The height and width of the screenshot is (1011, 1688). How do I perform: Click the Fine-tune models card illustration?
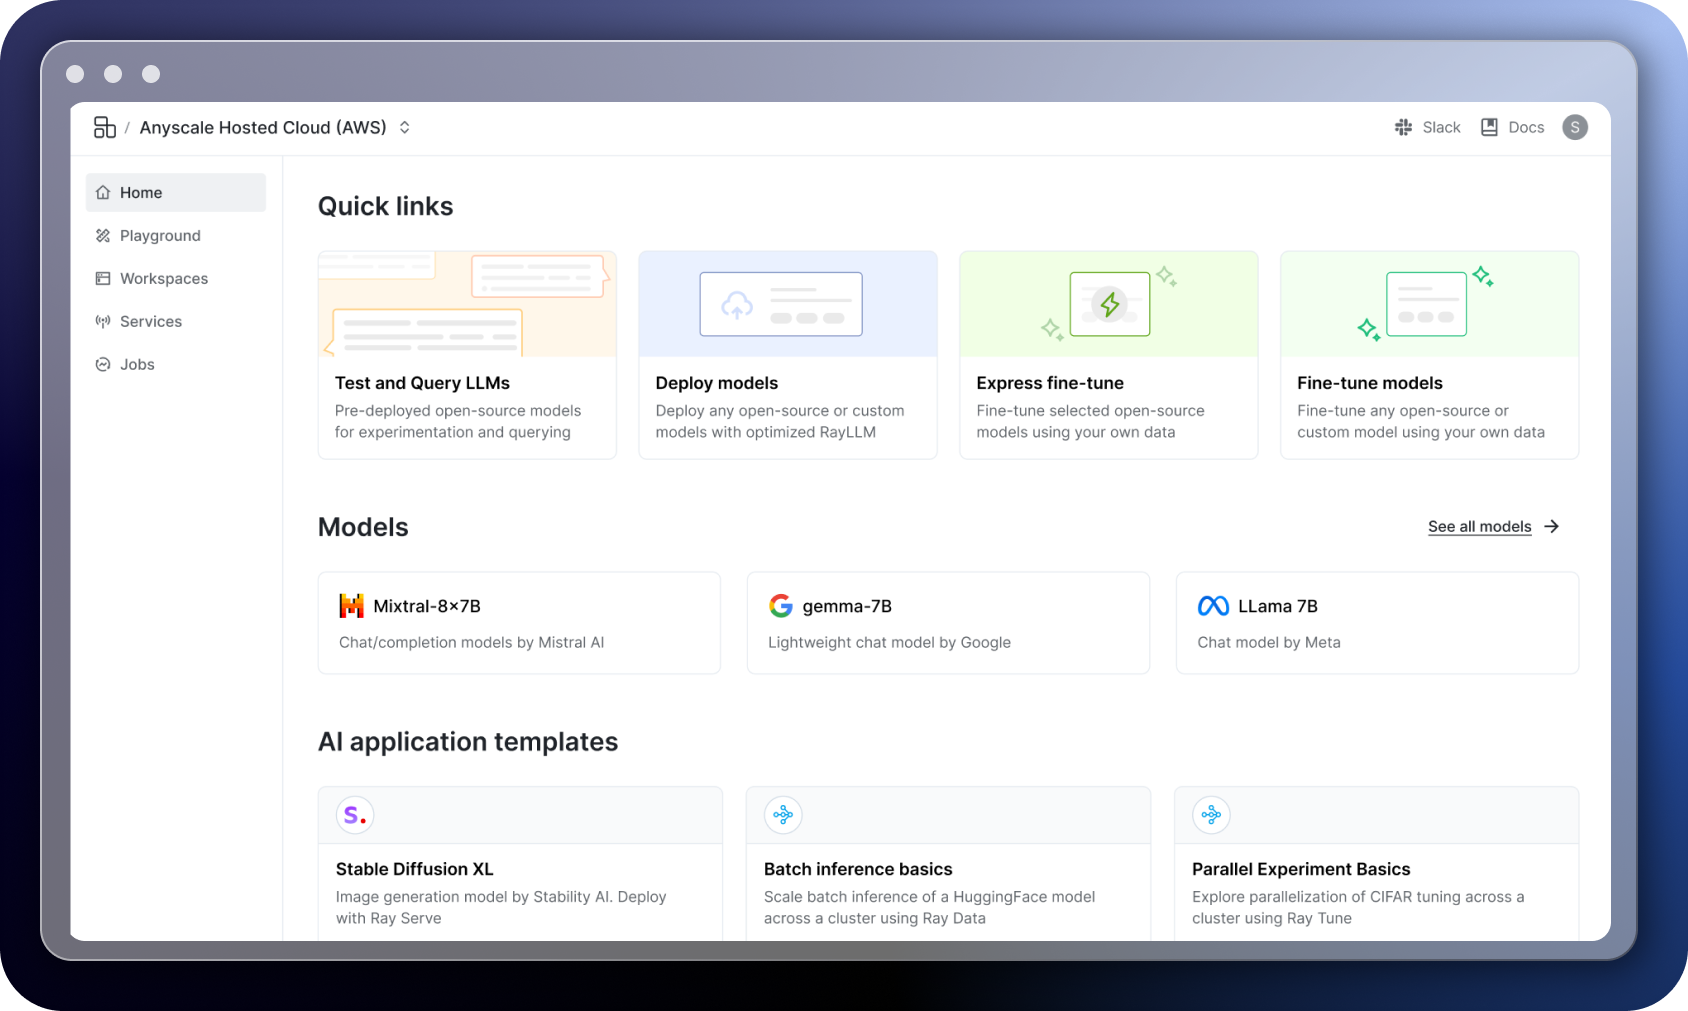tap(1430, 304)
